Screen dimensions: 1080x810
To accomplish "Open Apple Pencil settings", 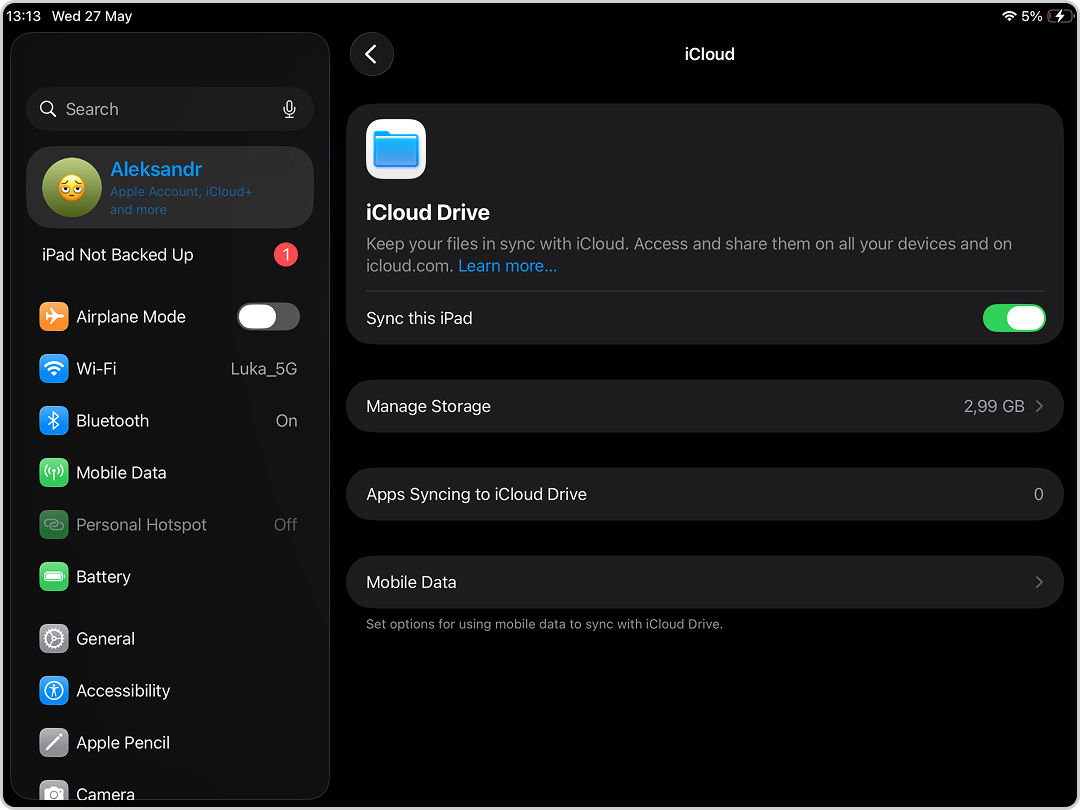I will click(169, 742).
